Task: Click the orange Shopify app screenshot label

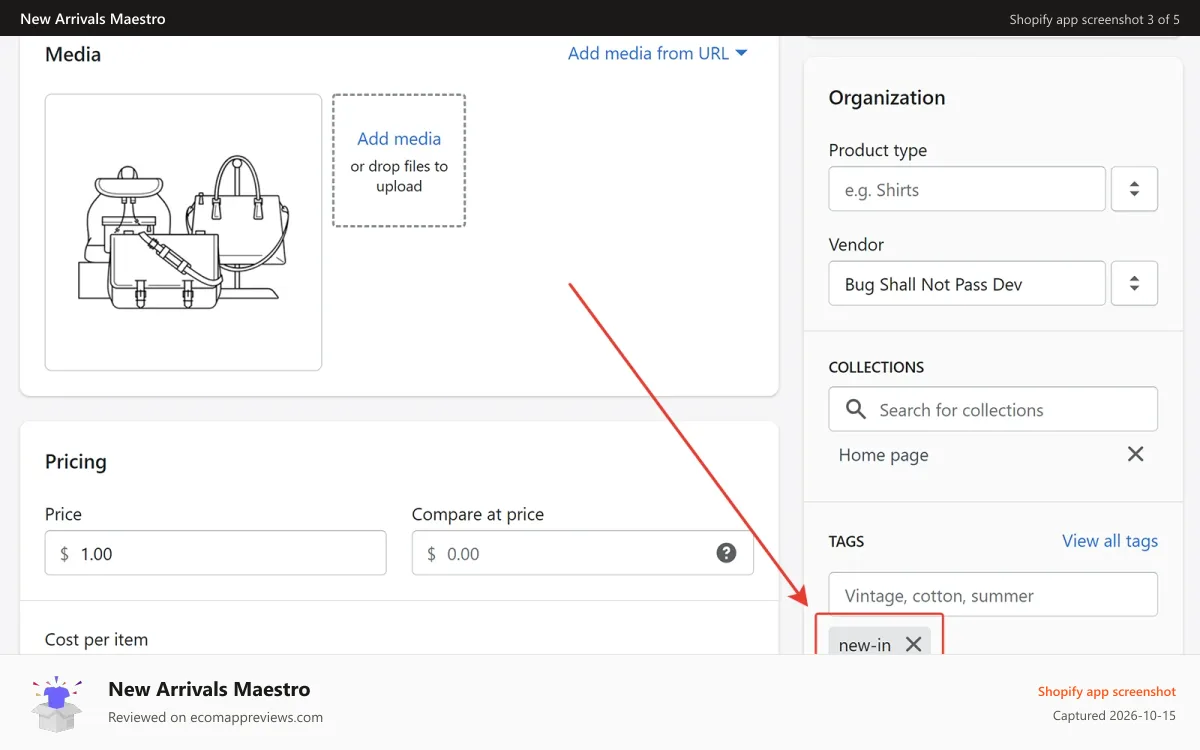Action: tap(1107, 692)
